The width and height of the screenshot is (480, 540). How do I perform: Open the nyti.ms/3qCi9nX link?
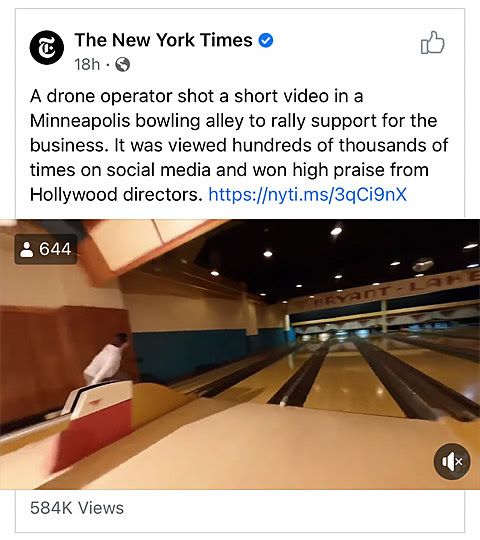pyautogui.click(x=307, y=195)
